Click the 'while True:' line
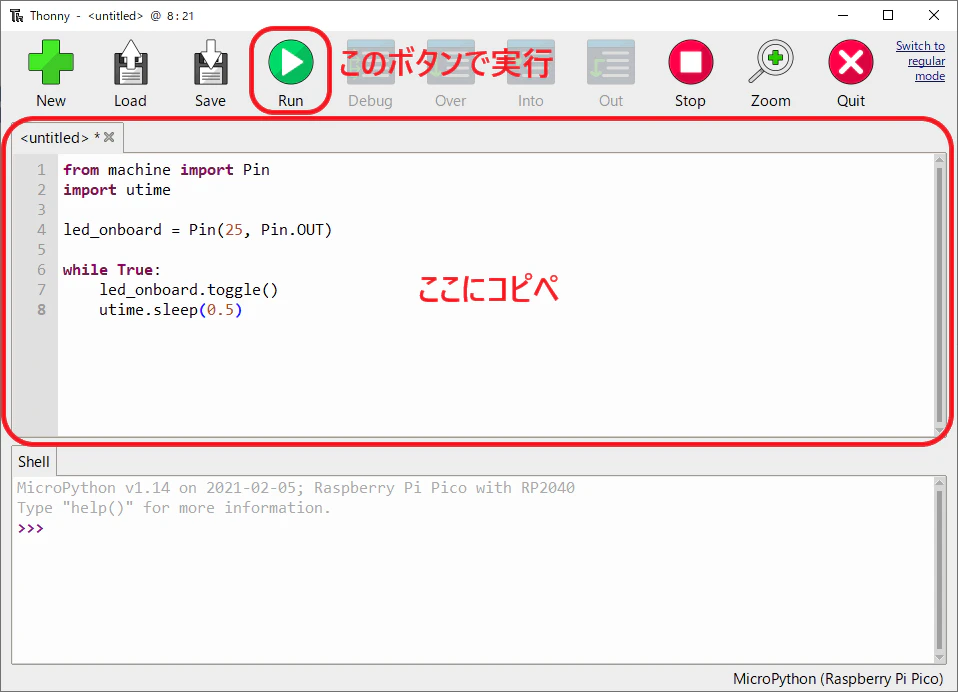The width and height of the screenshot is (958, 692). [111, 270]
